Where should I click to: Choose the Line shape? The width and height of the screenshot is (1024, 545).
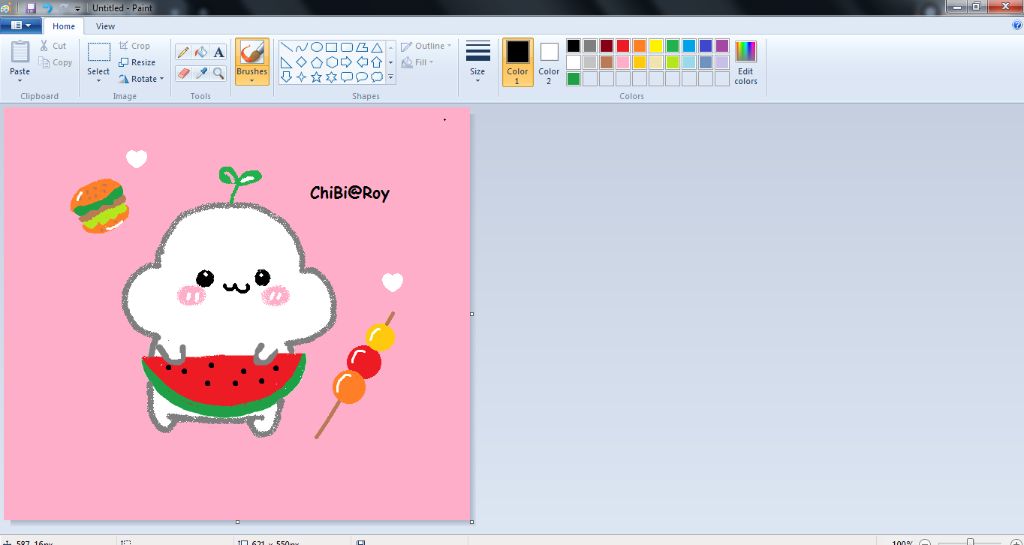pos(286,48)
